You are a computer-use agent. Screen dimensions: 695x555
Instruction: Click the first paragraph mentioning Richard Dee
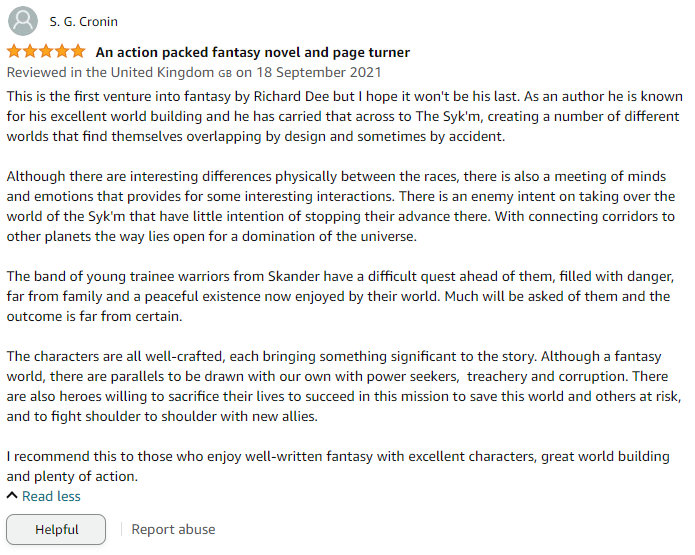(344, 116)
